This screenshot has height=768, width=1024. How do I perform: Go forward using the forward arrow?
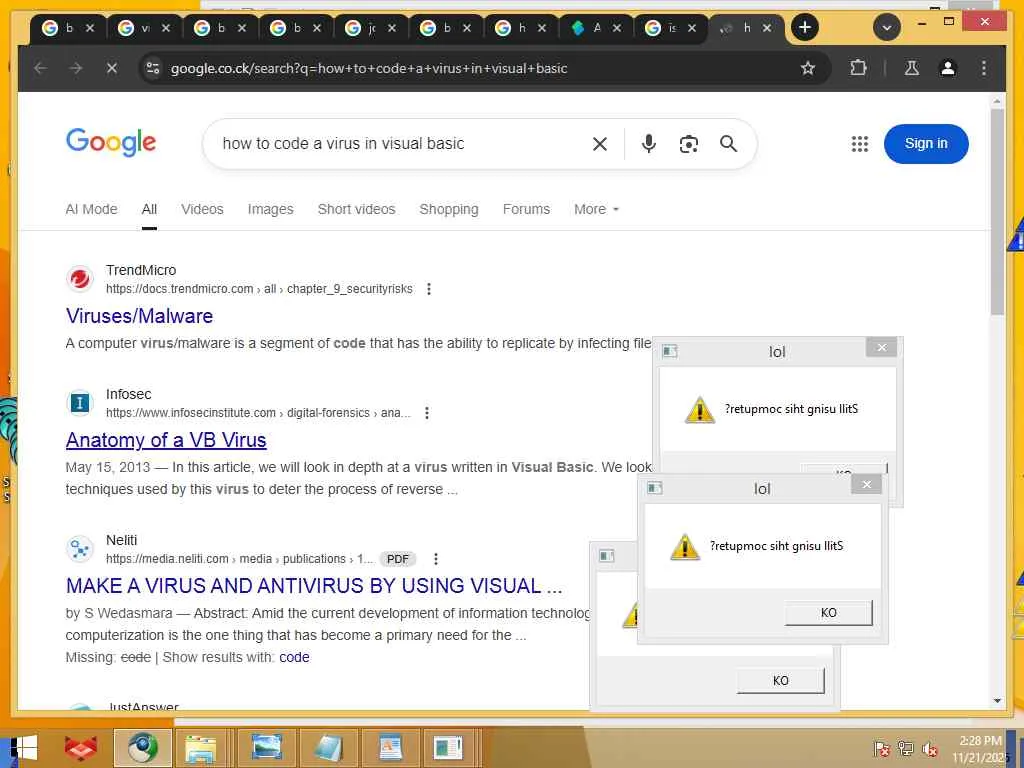click(76, 68)
